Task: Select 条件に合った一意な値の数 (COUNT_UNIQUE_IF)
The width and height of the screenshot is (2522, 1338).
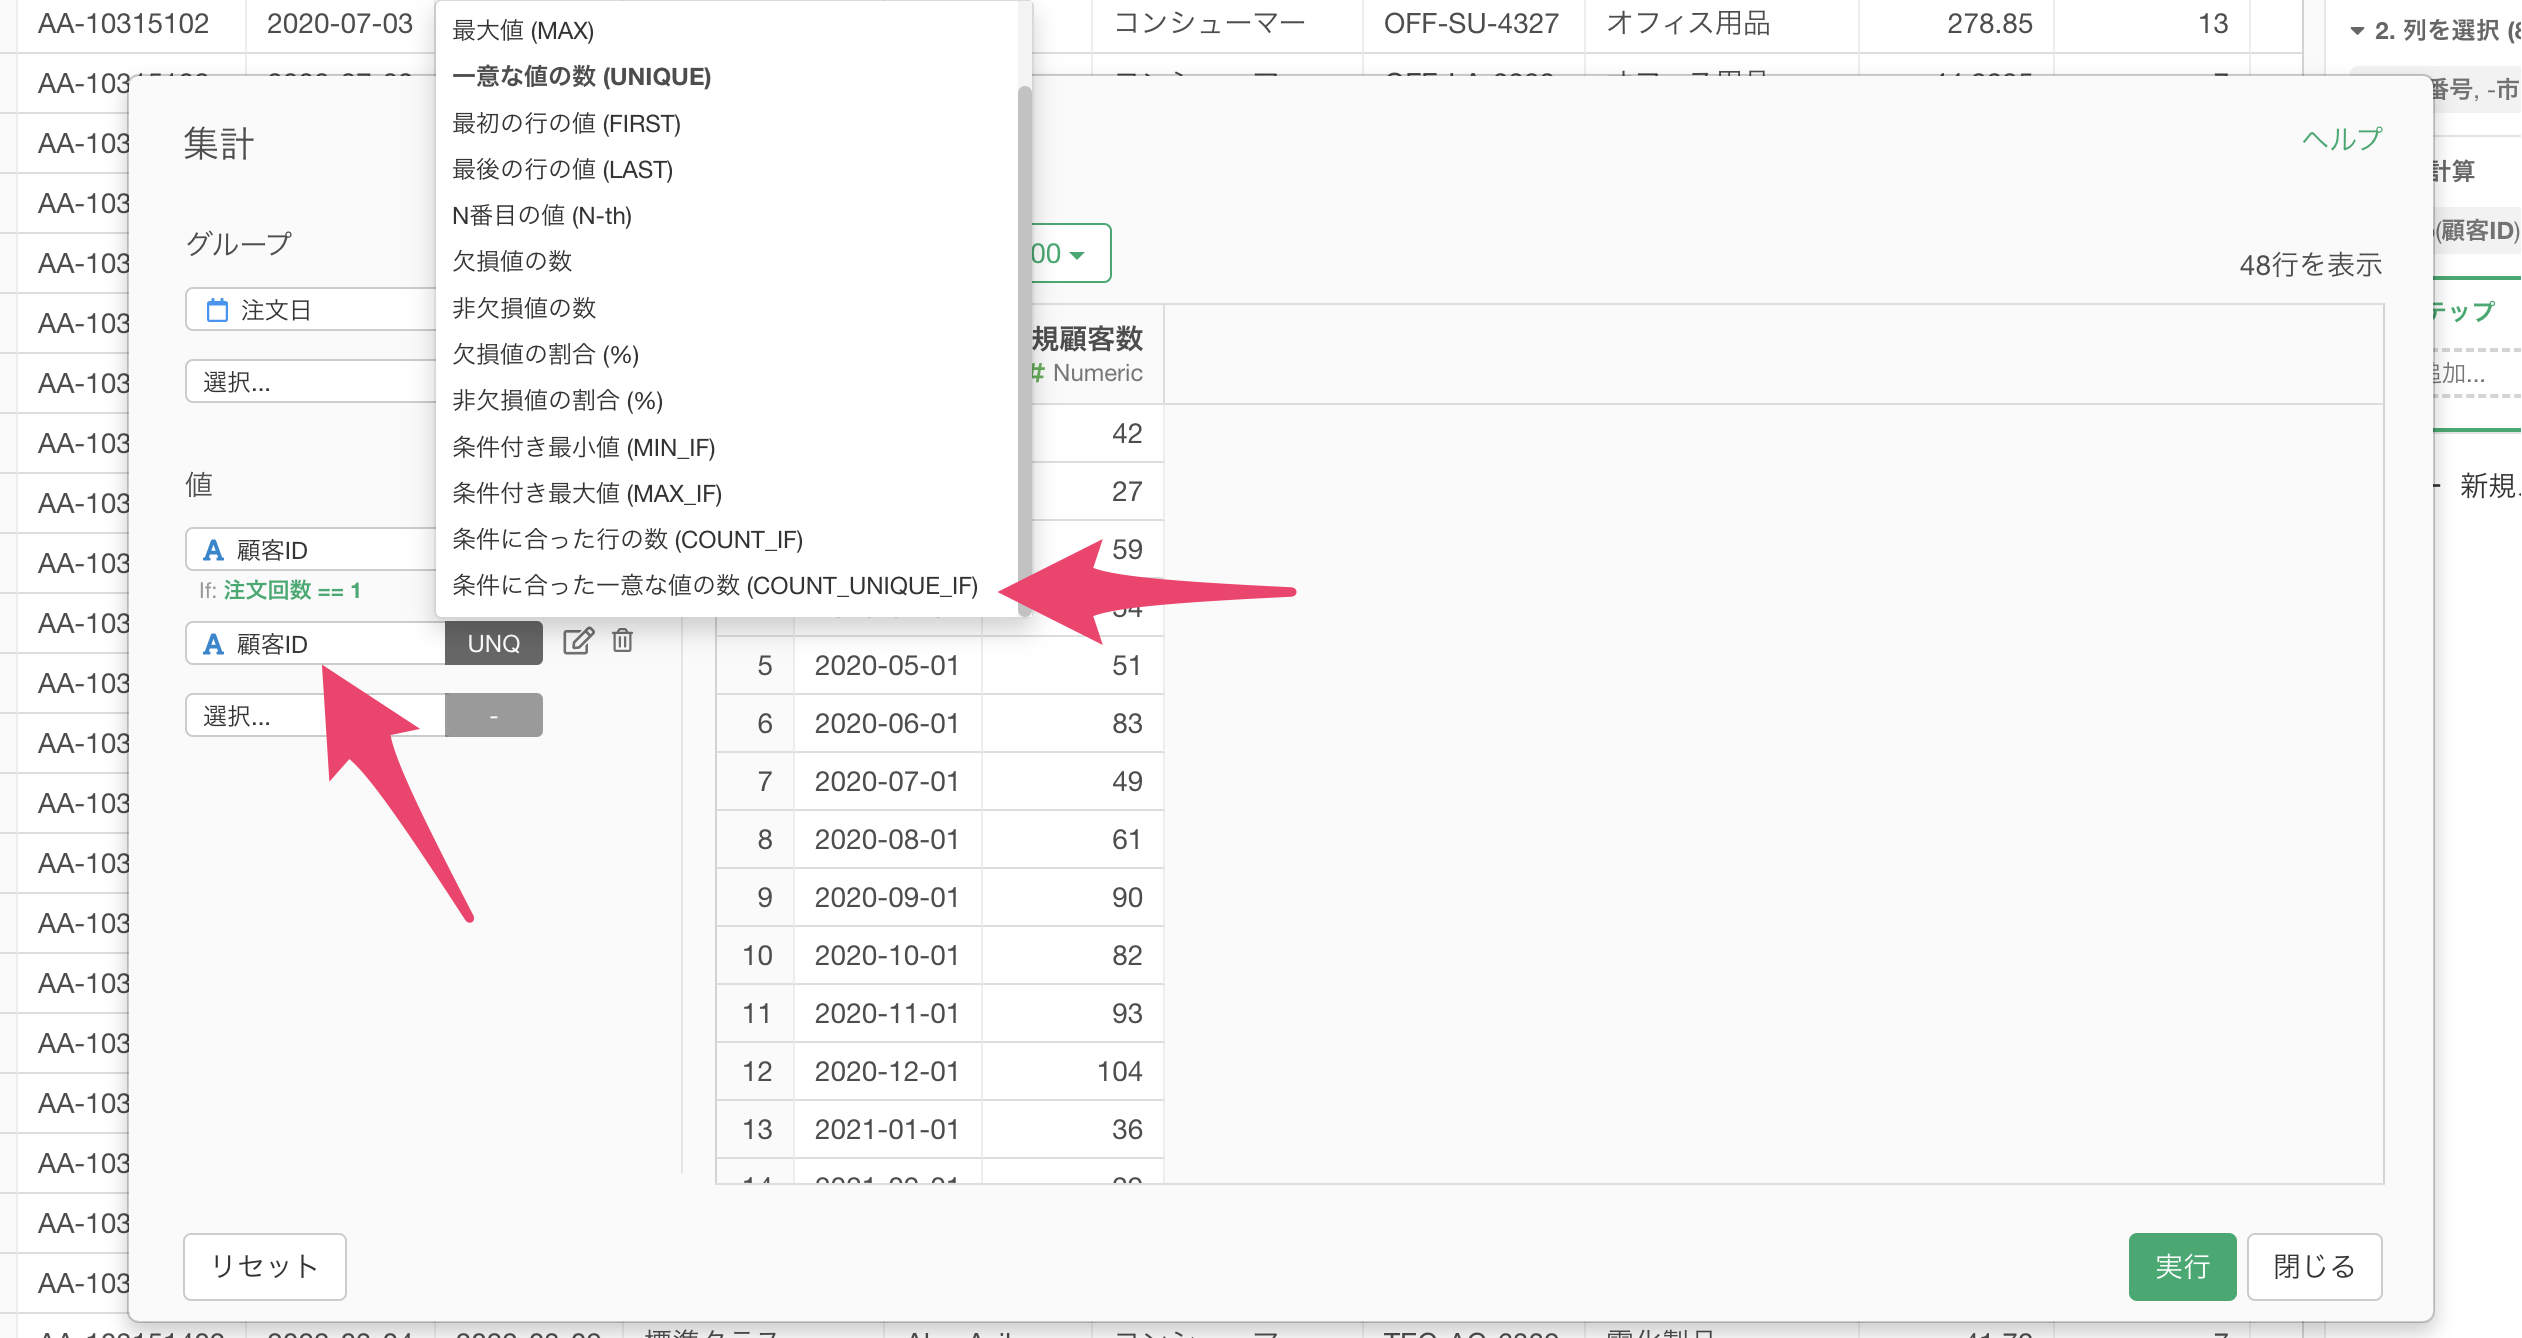Action: point(714,585)
